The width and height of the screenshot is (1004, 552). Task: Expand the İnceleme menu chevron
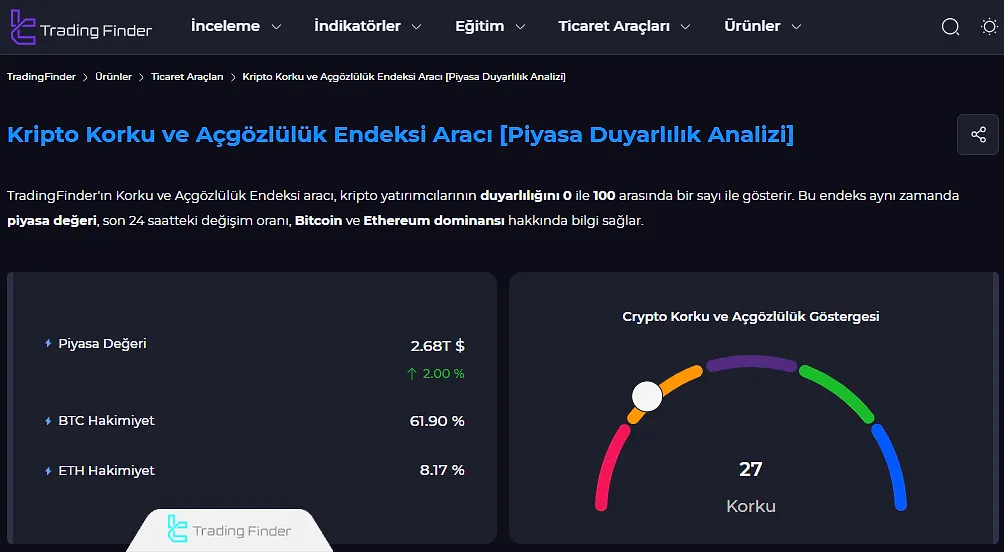coord(277,27)
